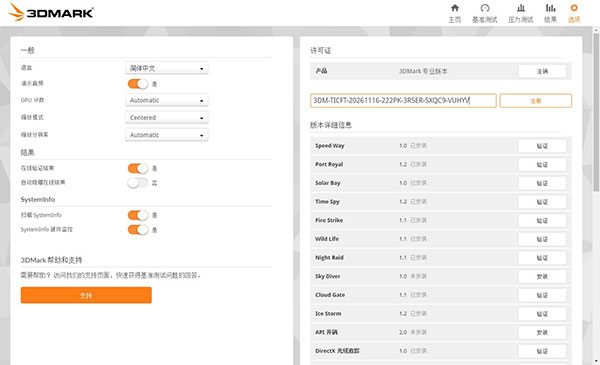The height and width of the screenshot is (365, 600).
Task: Open the GPU count (GPU 计数) dropdown
Action: (x=167, y=100)
